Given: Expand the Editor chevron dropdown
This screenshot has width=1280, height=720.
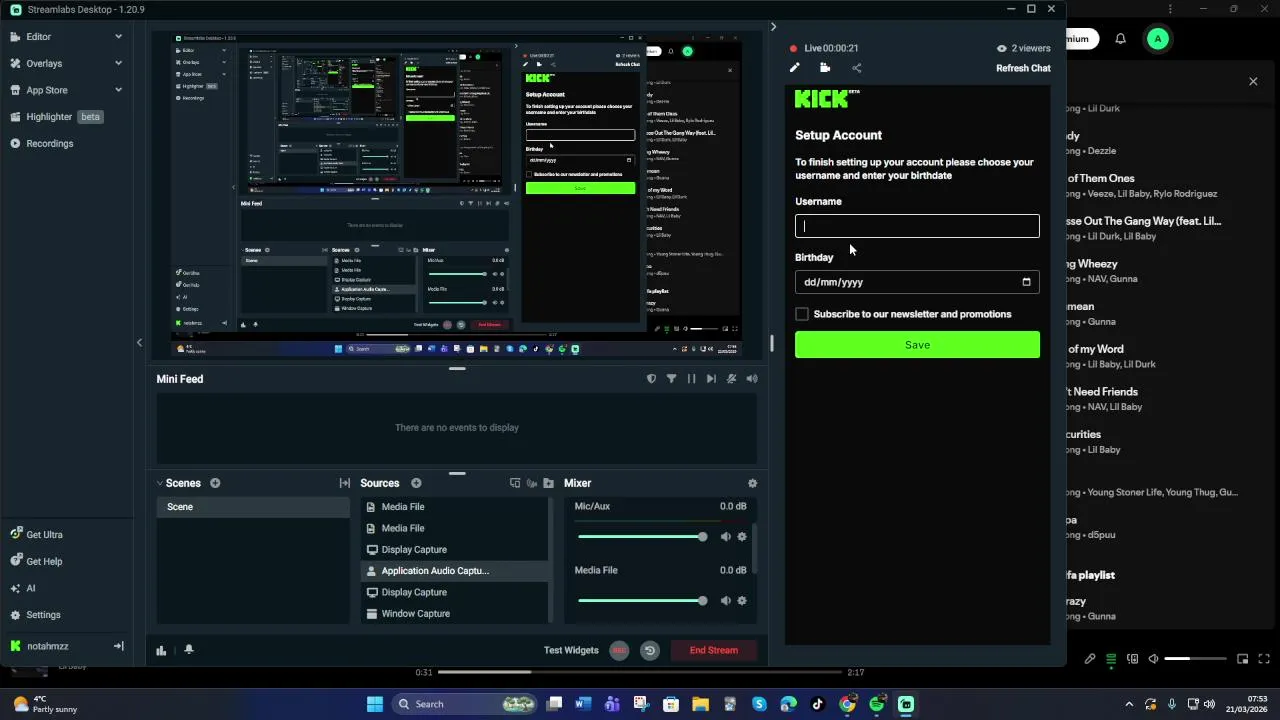Looking at the screenshot, I should pos(118,37).
